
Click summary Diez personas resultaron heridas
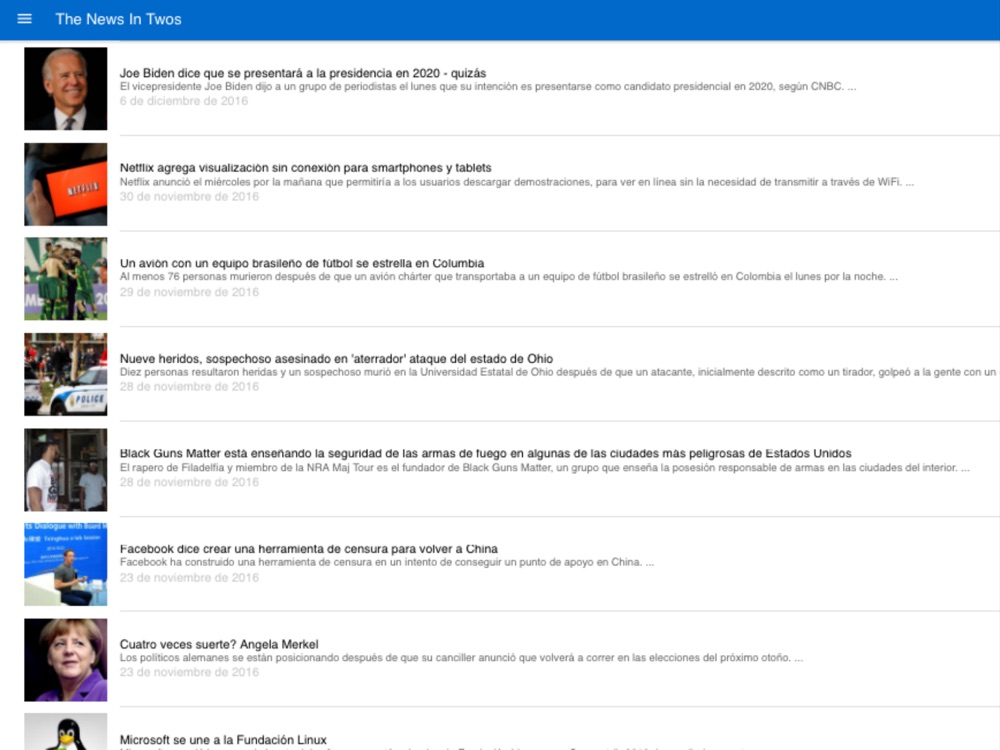(558, 372)
